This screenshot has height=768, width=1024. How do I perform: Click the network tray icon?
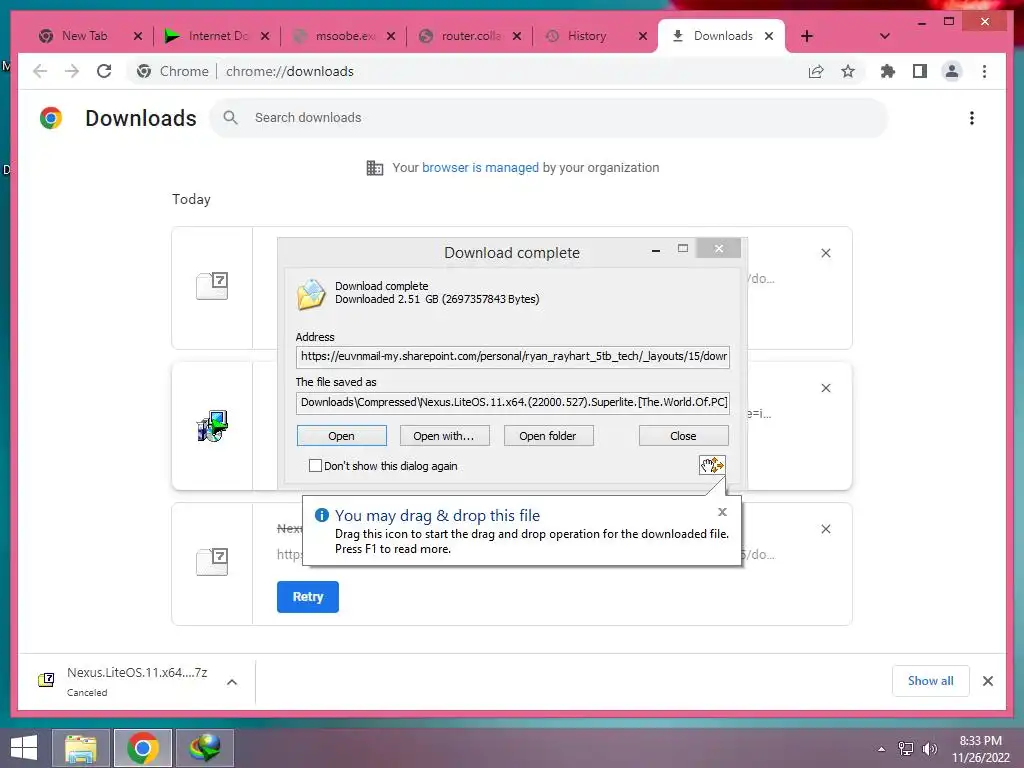tap(906, 748)
